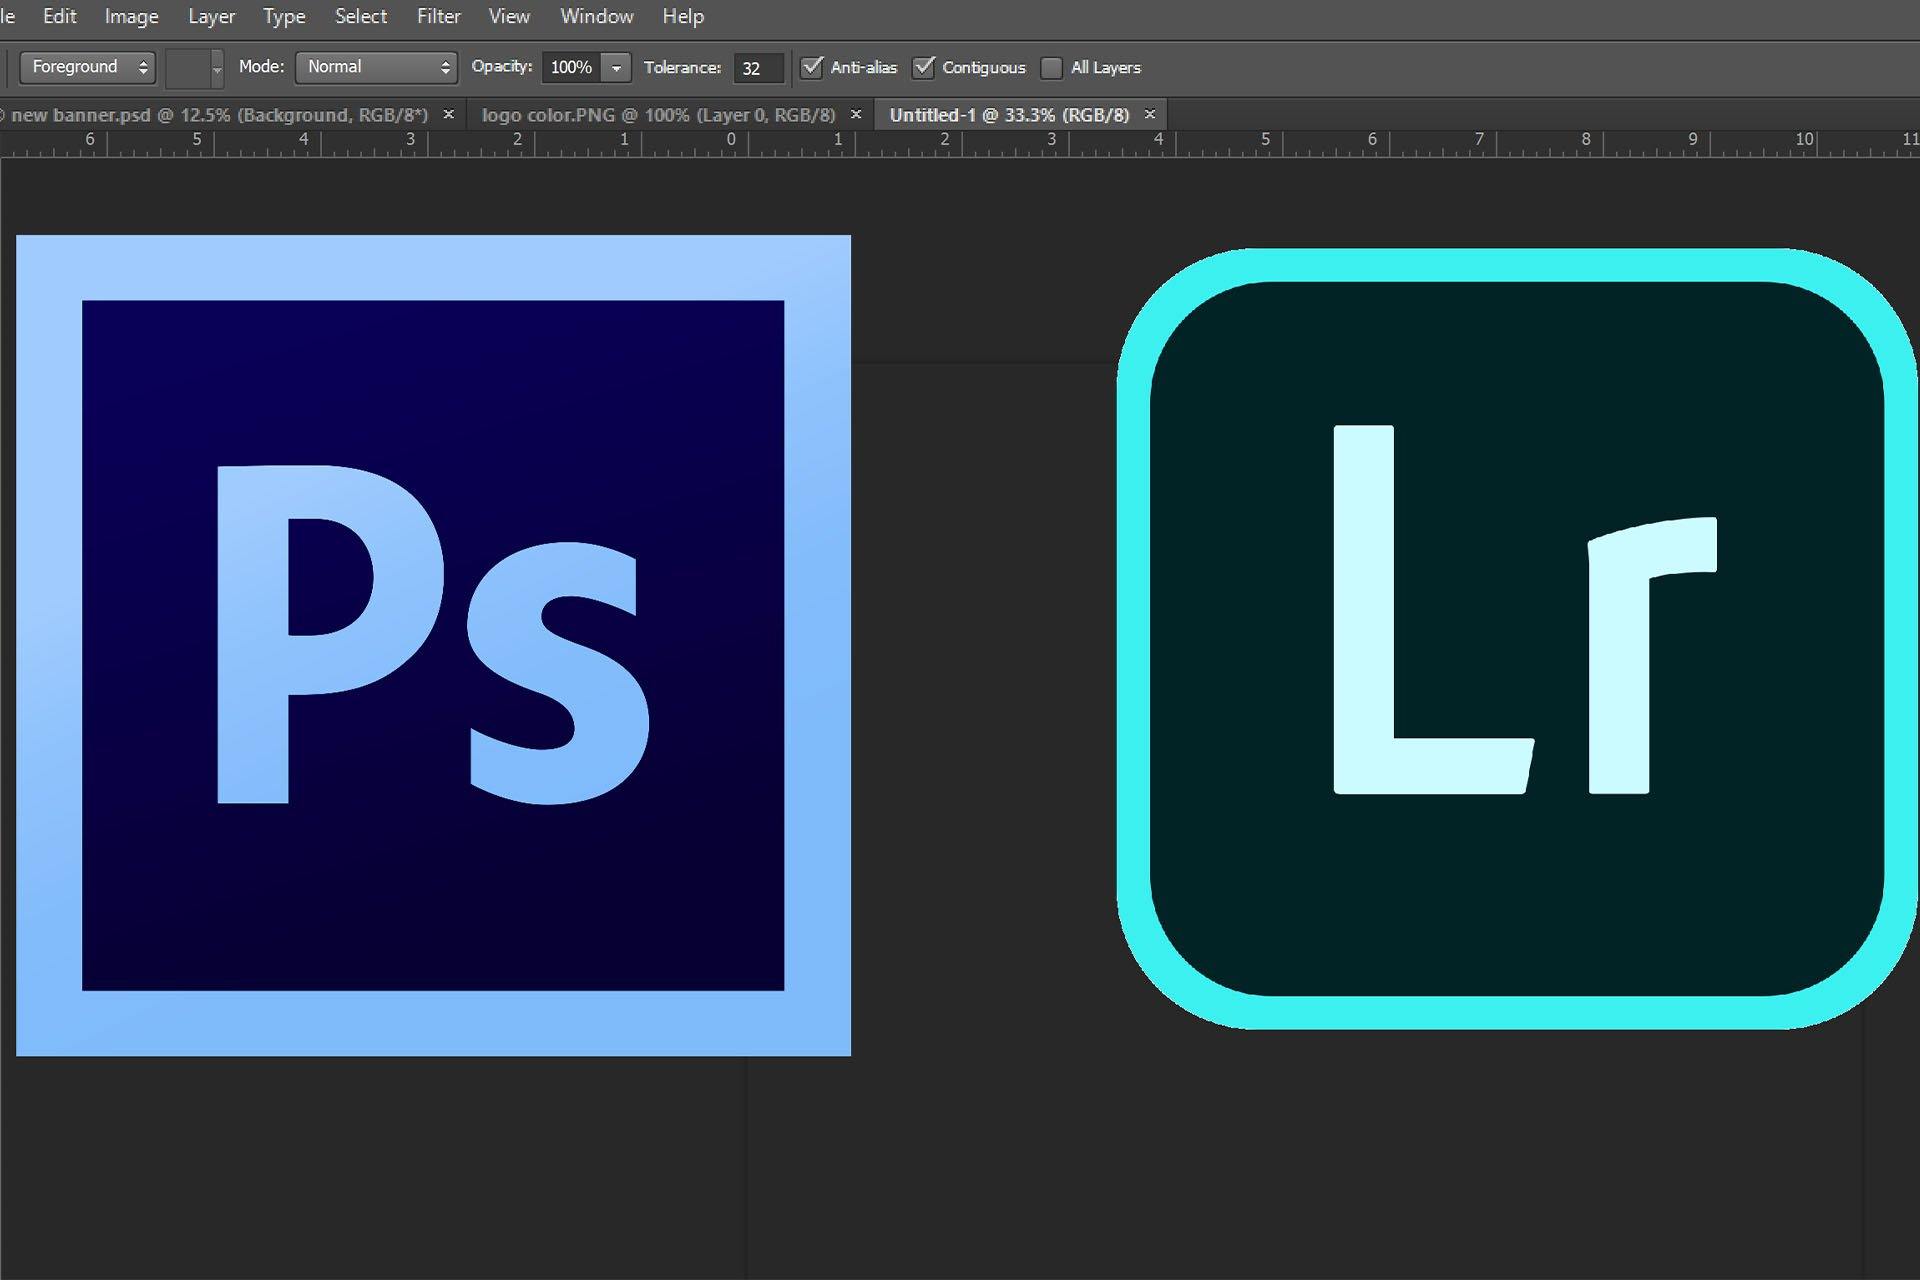Open the Layer menu
This screenshot has width=1920, height=1280.
[211, 17]
